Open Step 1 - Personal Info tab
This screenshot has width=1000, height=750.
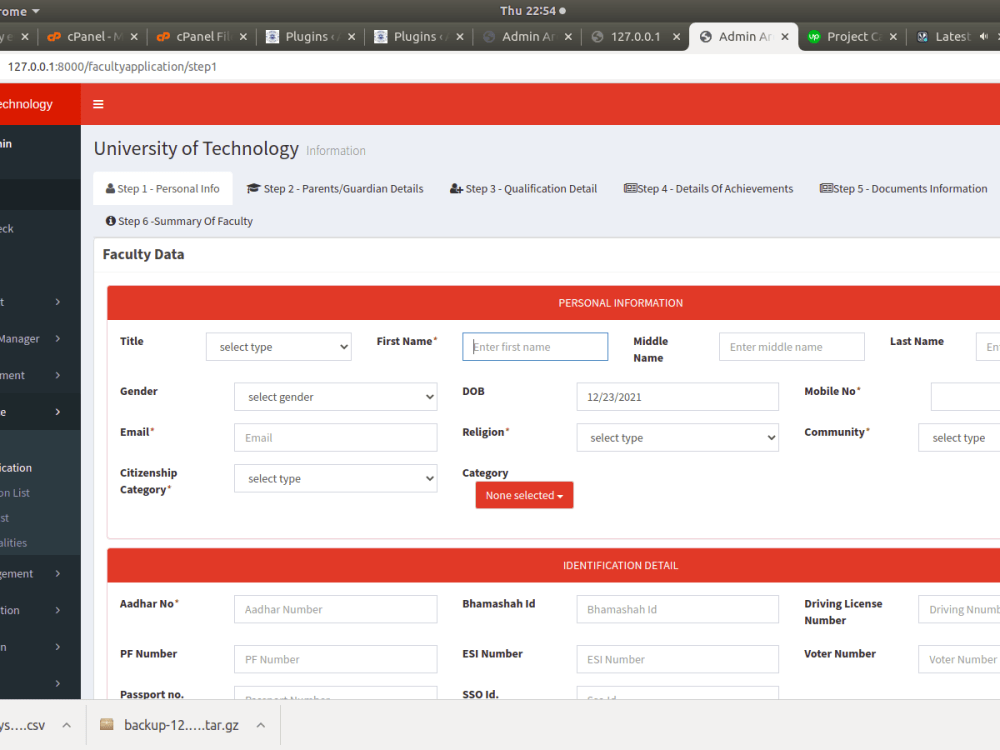pos(163,189)
